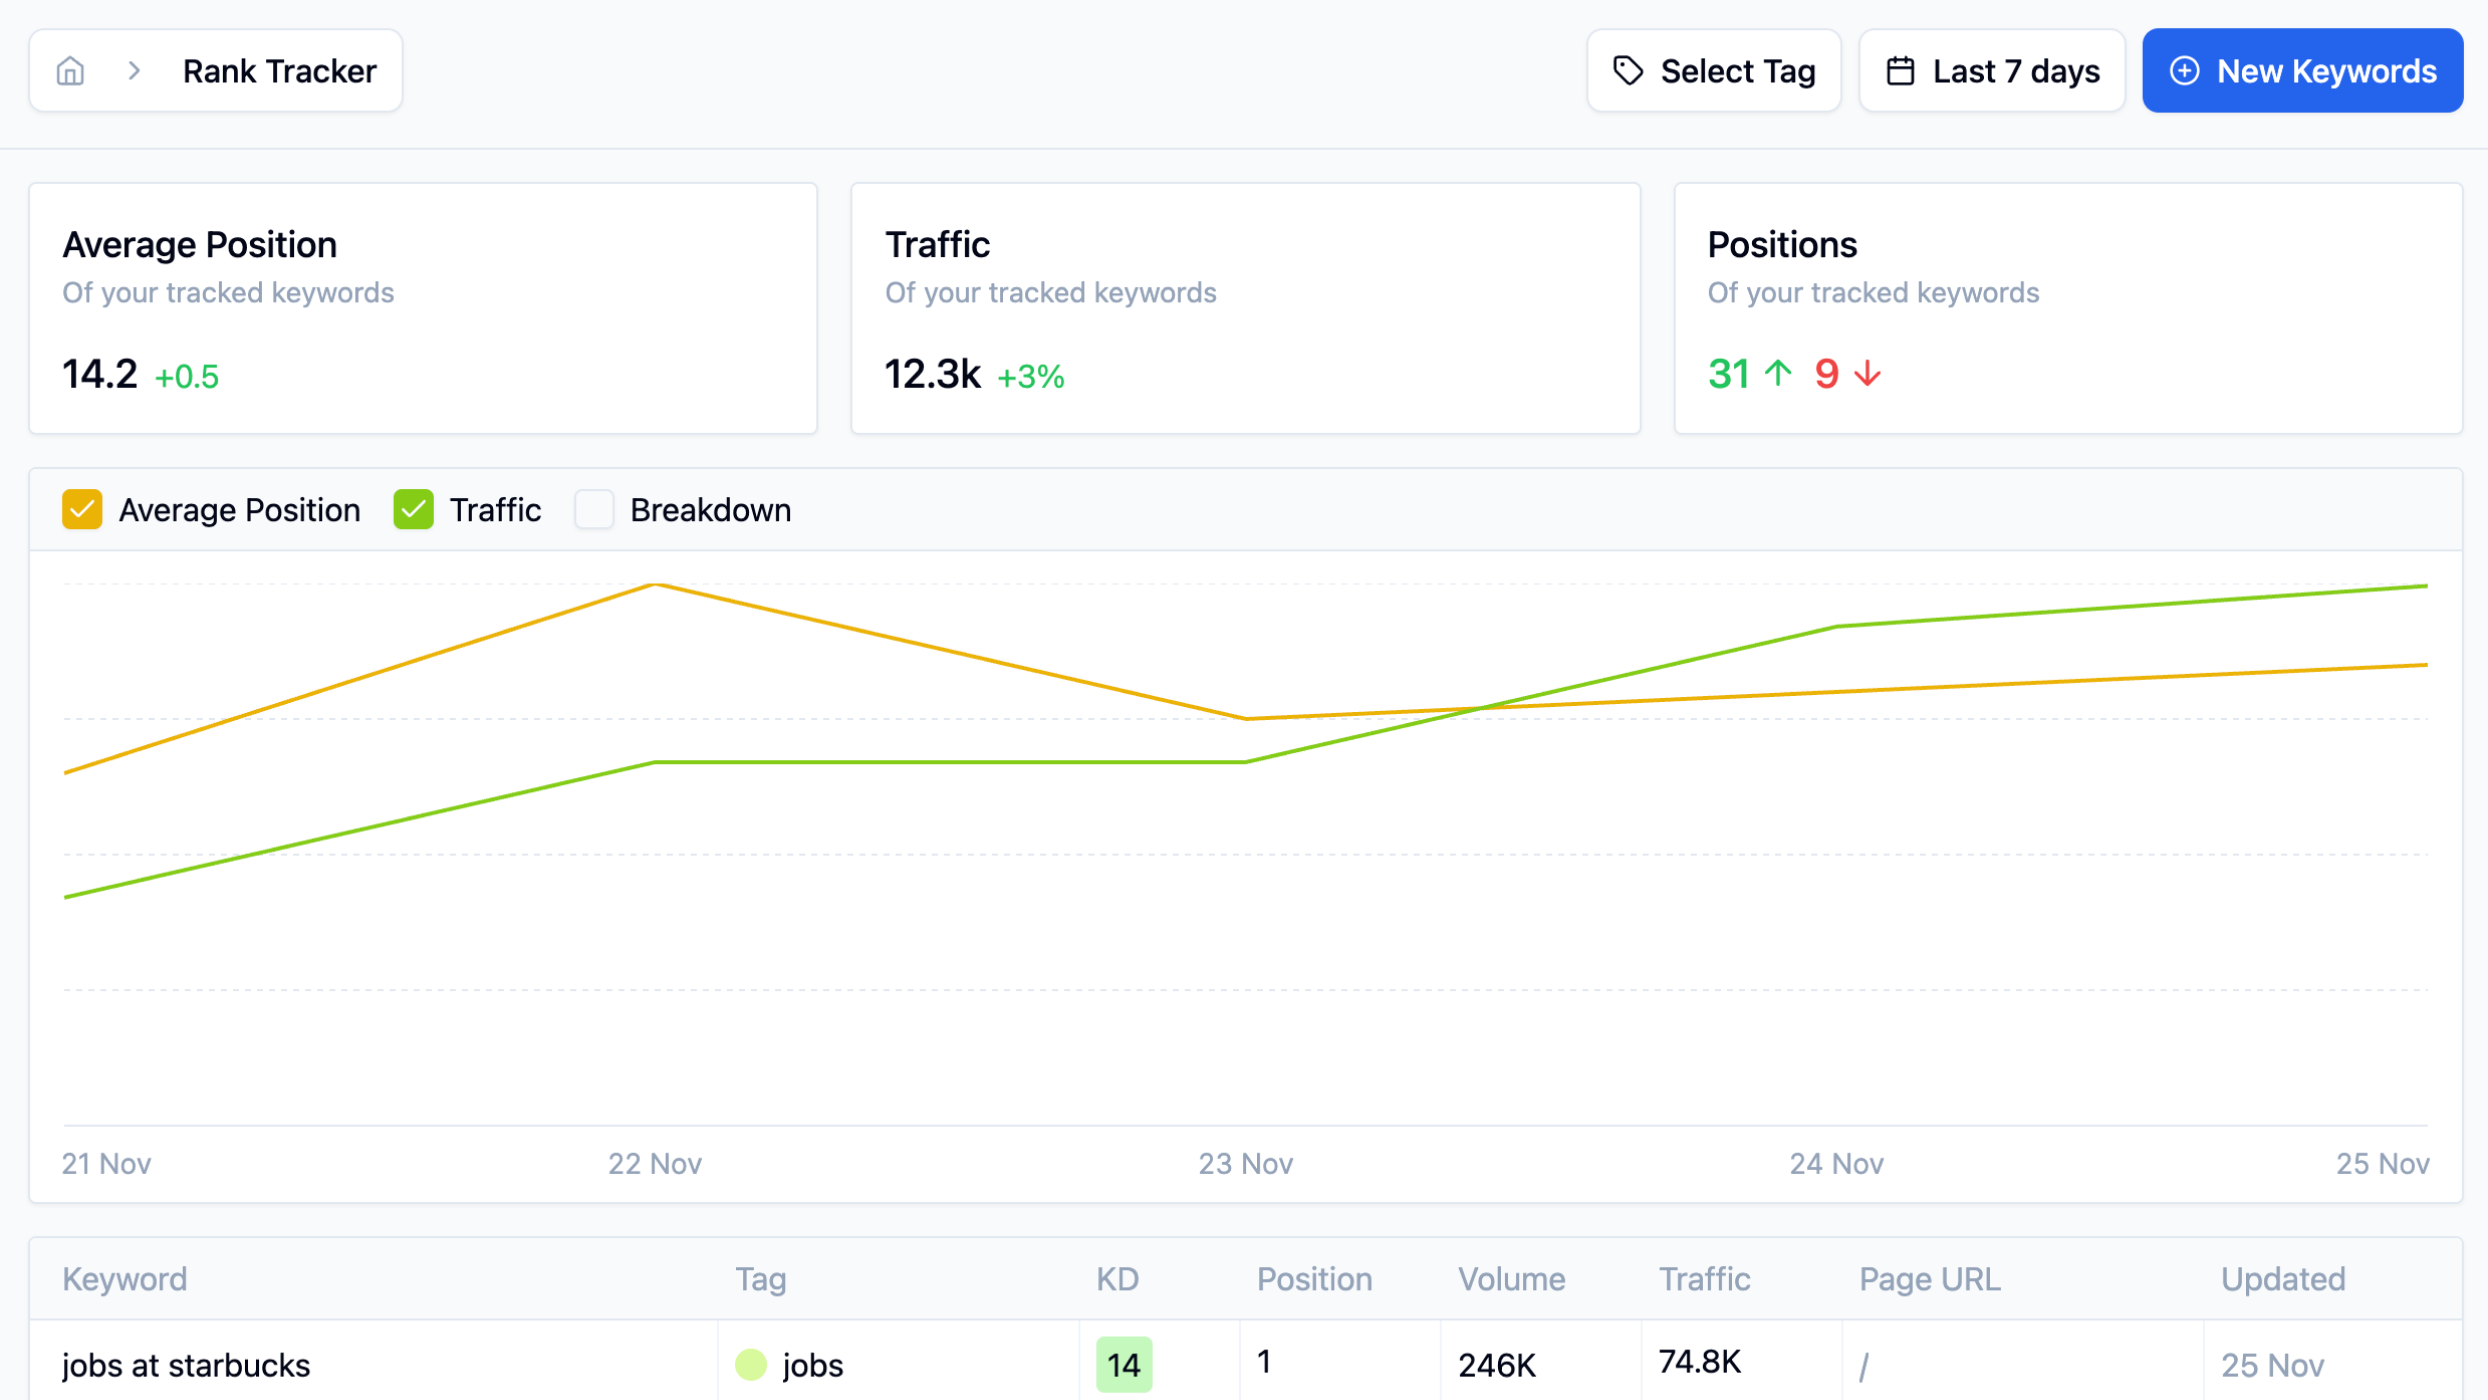
Task: Click Rank Tracker breadcrumb item
Action: coord(279,71)
